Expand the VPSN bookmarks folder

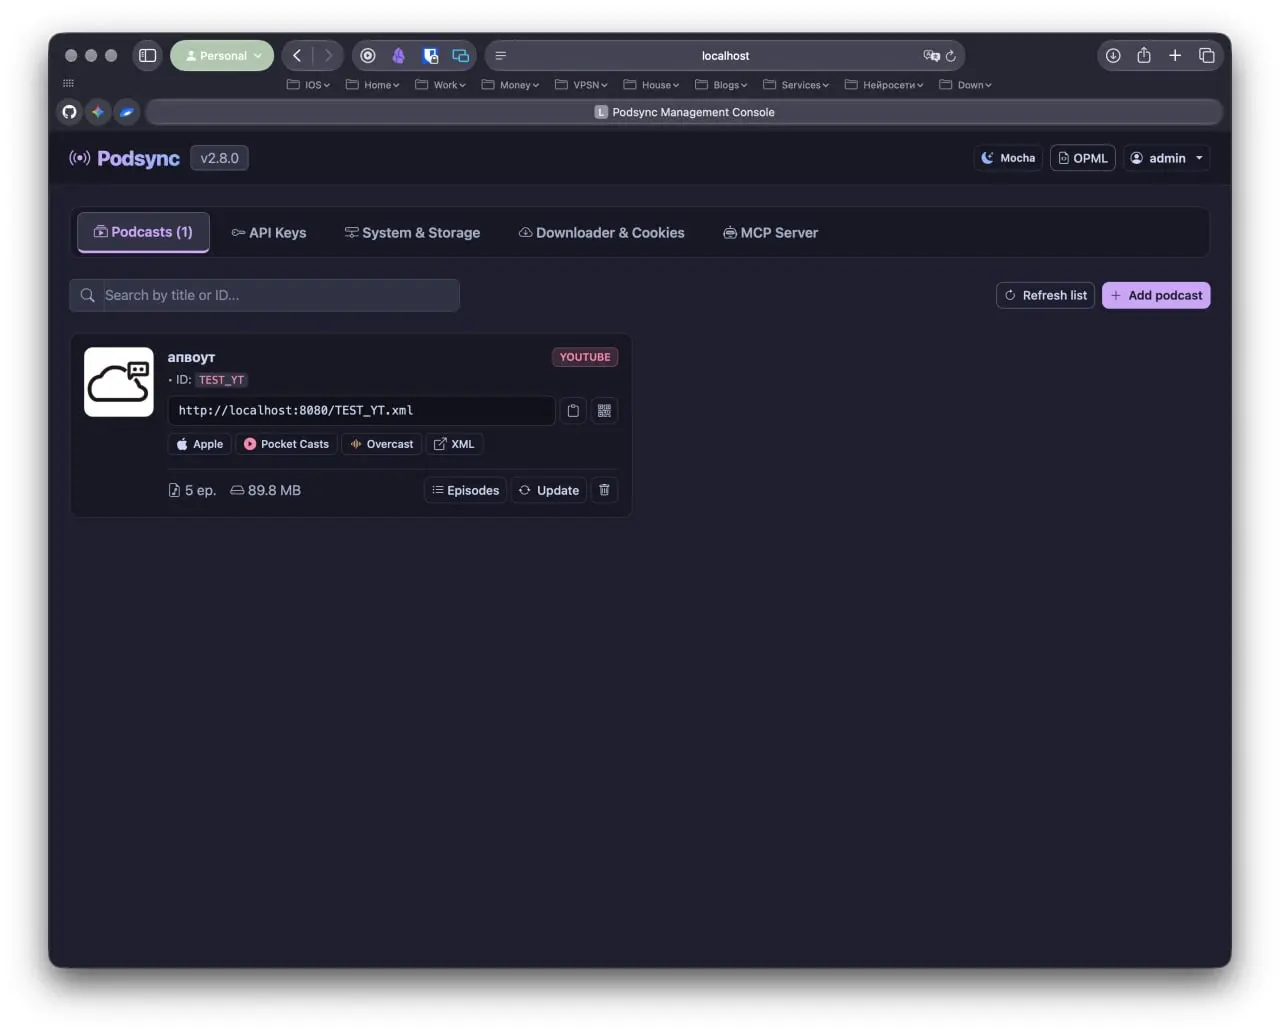point(581,85)
